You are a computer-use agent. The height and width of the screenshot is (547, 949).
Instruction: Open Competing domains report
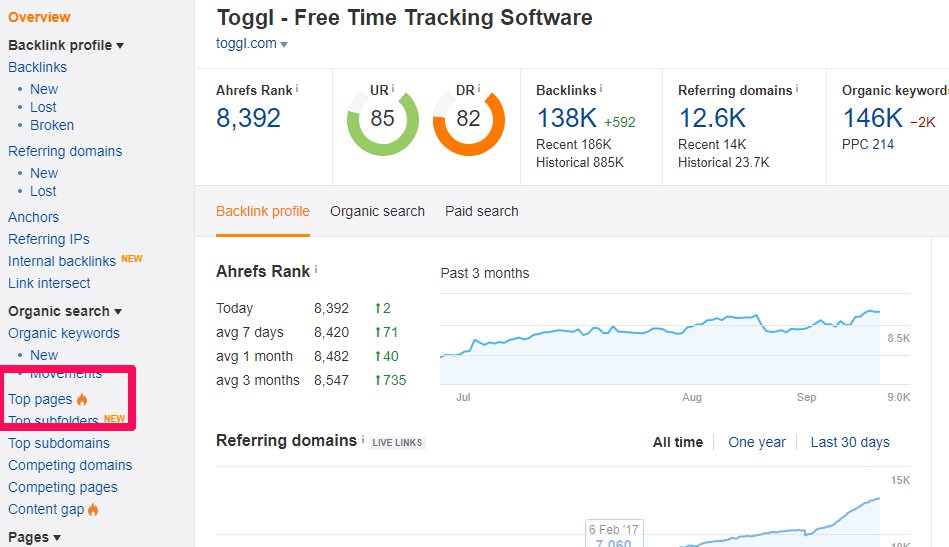point(70,465)
